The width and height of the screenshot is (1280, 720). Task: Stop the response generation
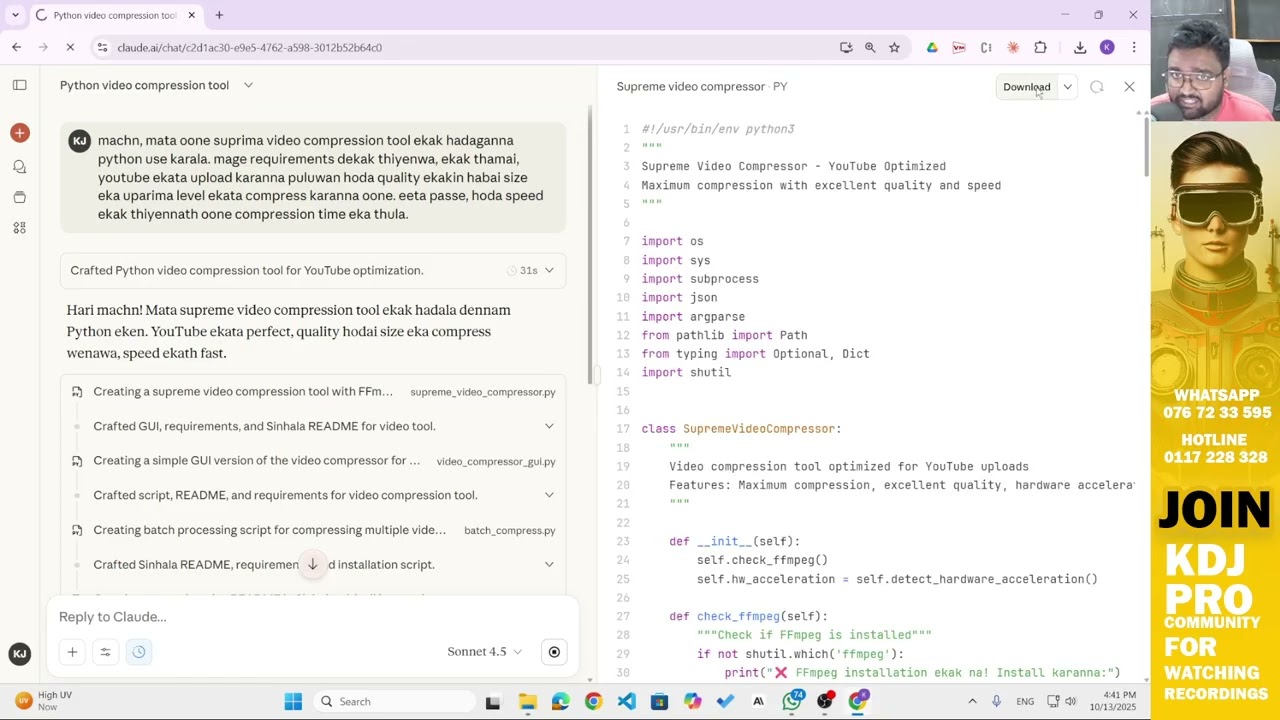[x=554, y=652]
